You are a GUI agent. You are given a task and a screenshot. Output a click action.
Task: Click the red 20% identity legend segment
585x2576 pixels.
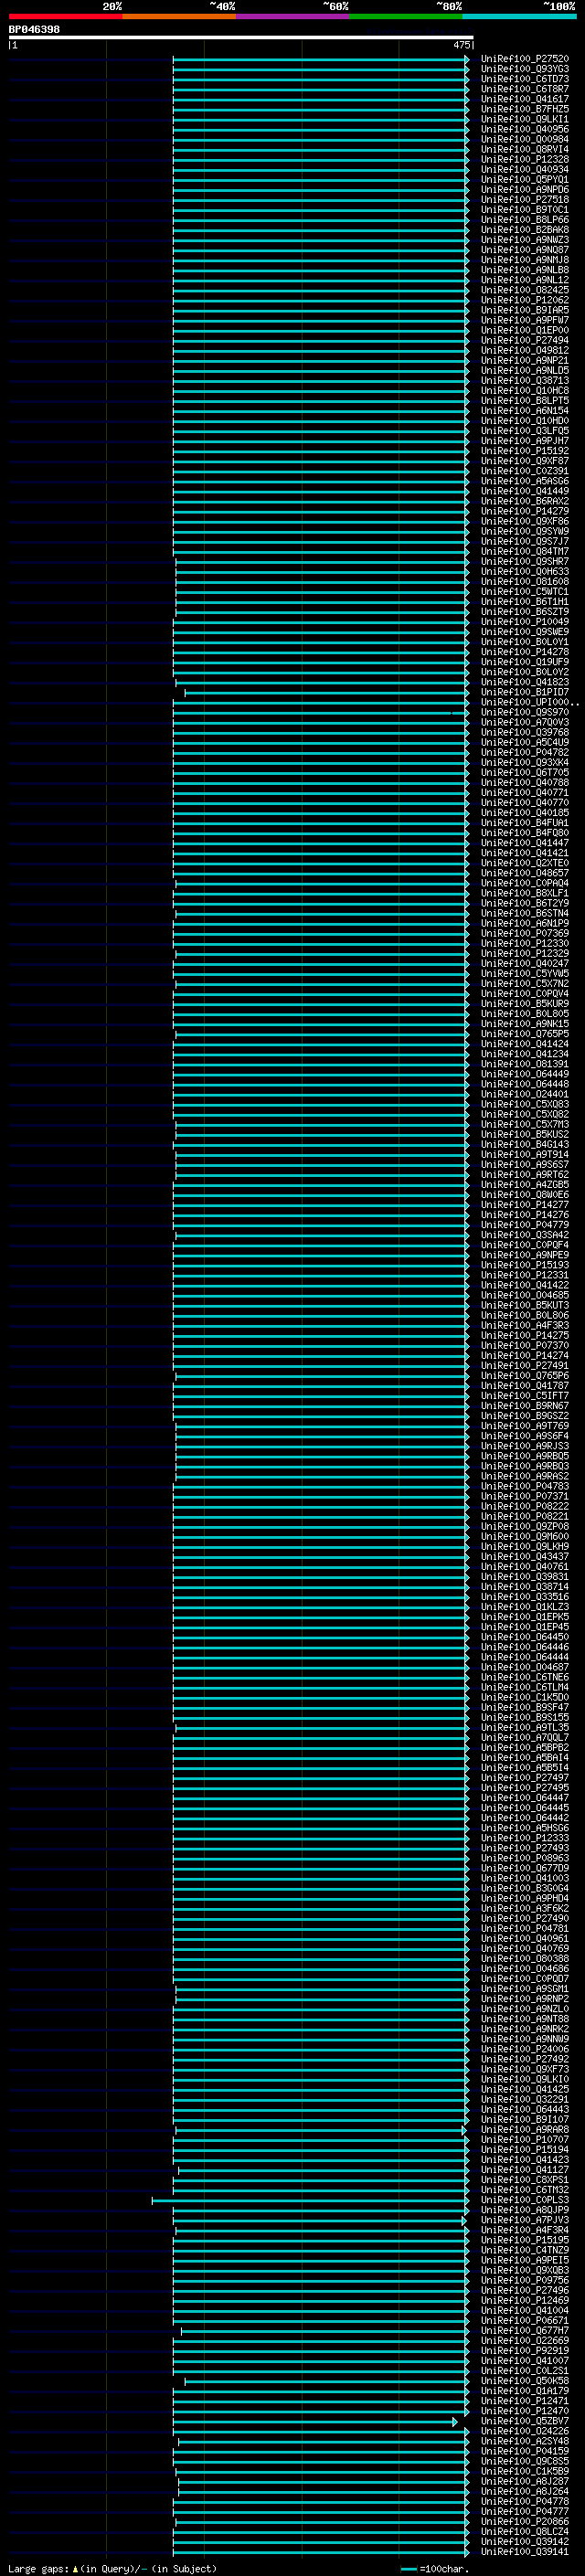click(65, 16)
